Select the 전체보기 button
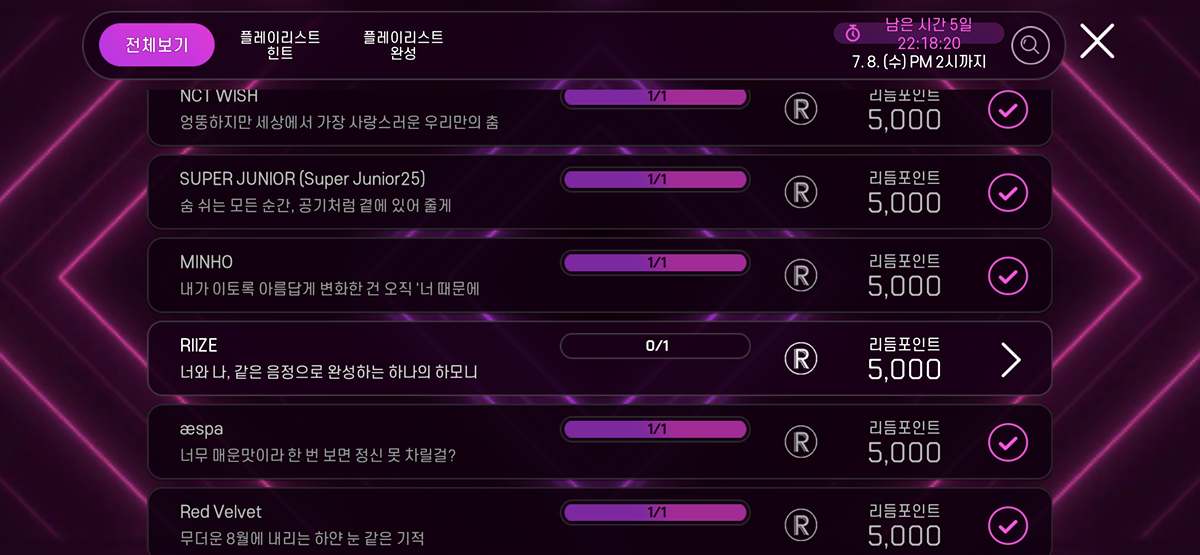Viewport: 1200px width, 555px height. [157, 45]
